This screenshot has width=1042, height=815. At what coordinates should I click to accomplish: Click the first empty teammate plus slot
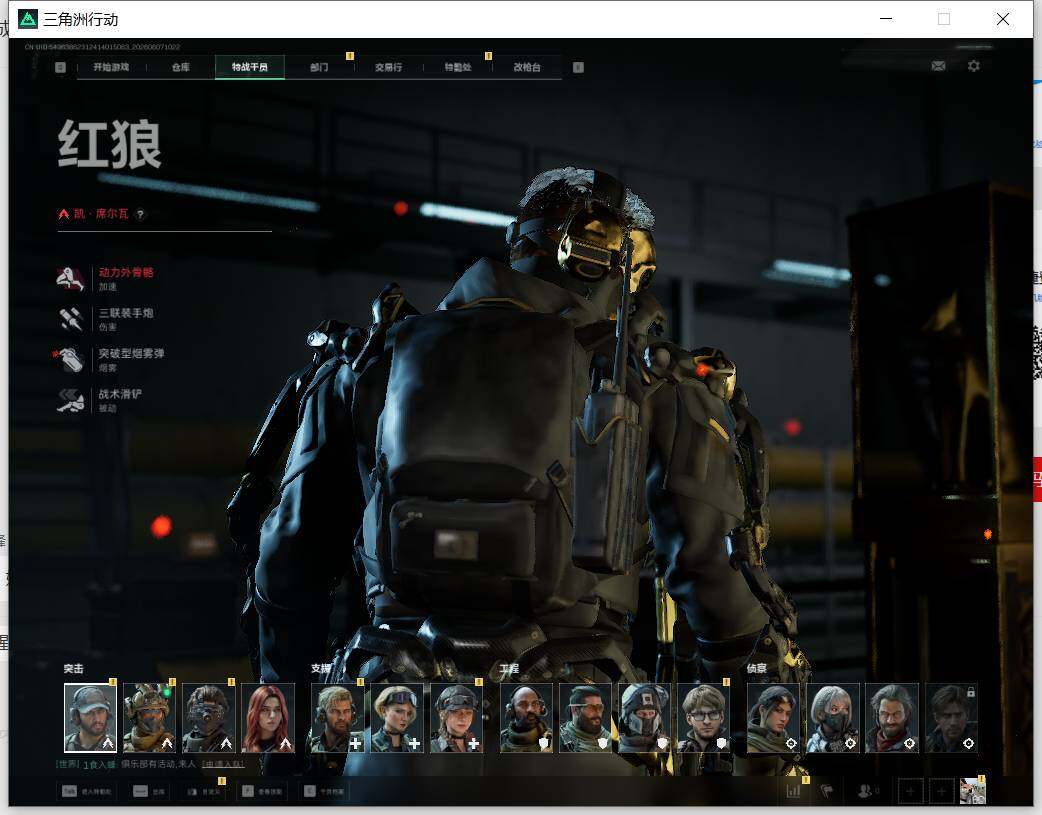click(x=910, y=791)
